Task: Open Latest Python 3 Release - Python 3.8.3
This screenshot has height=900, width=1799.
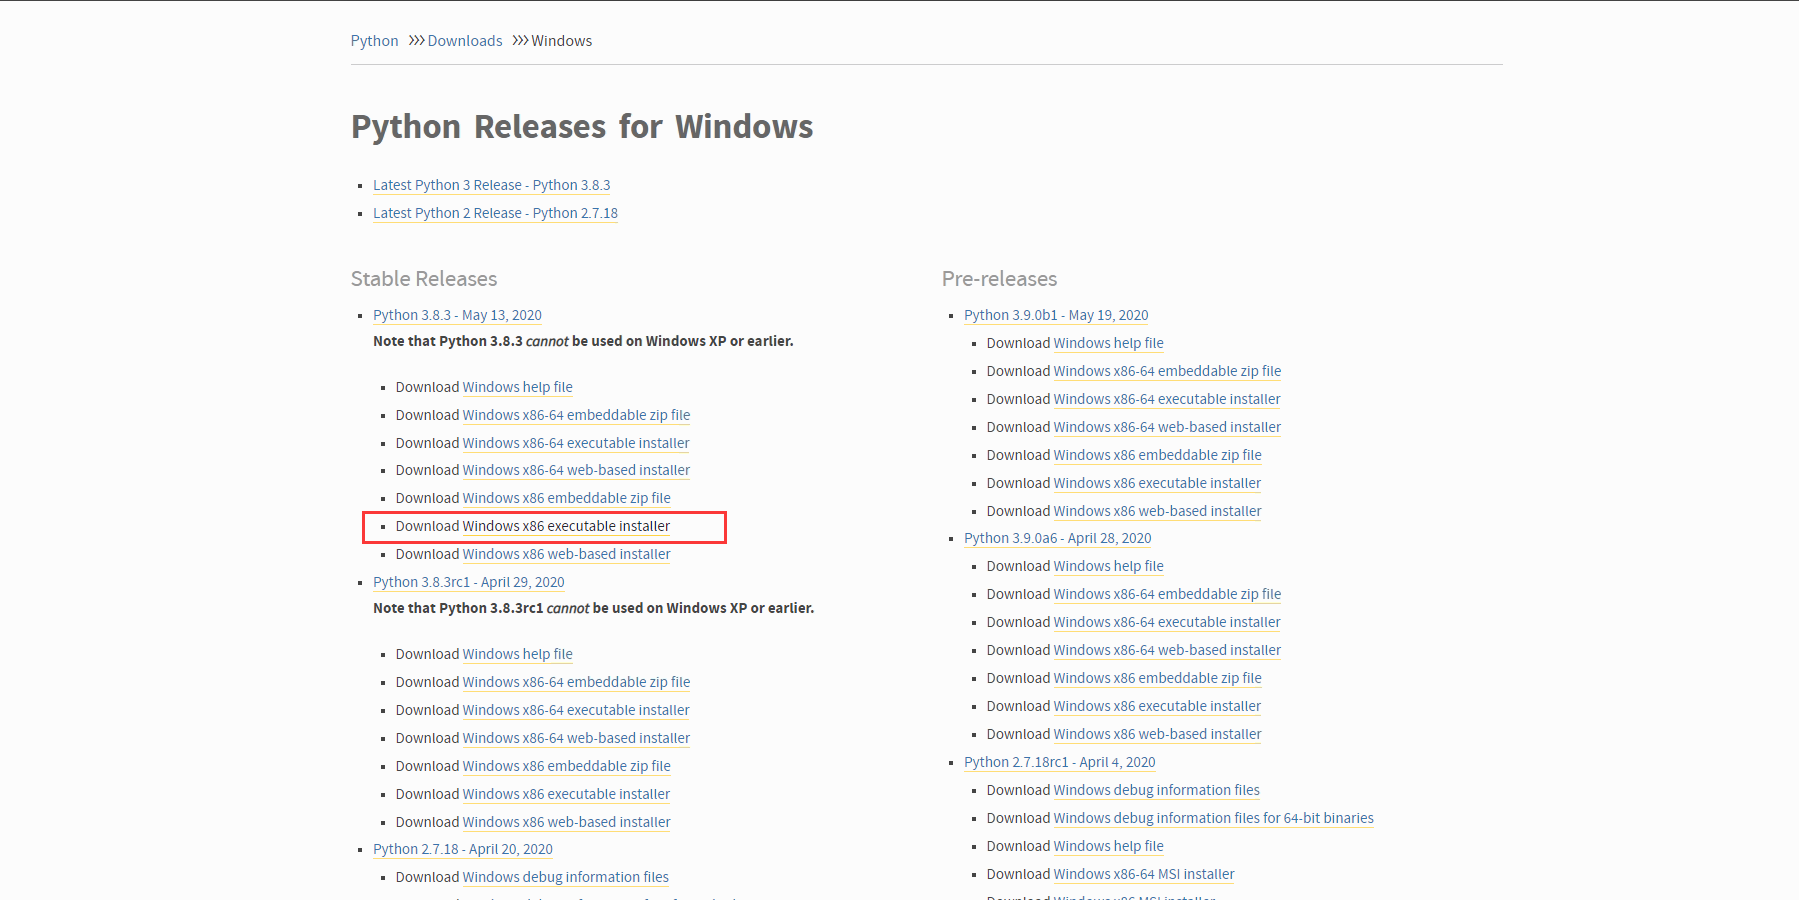Action: pyautogui.click(x=491, y=185)
